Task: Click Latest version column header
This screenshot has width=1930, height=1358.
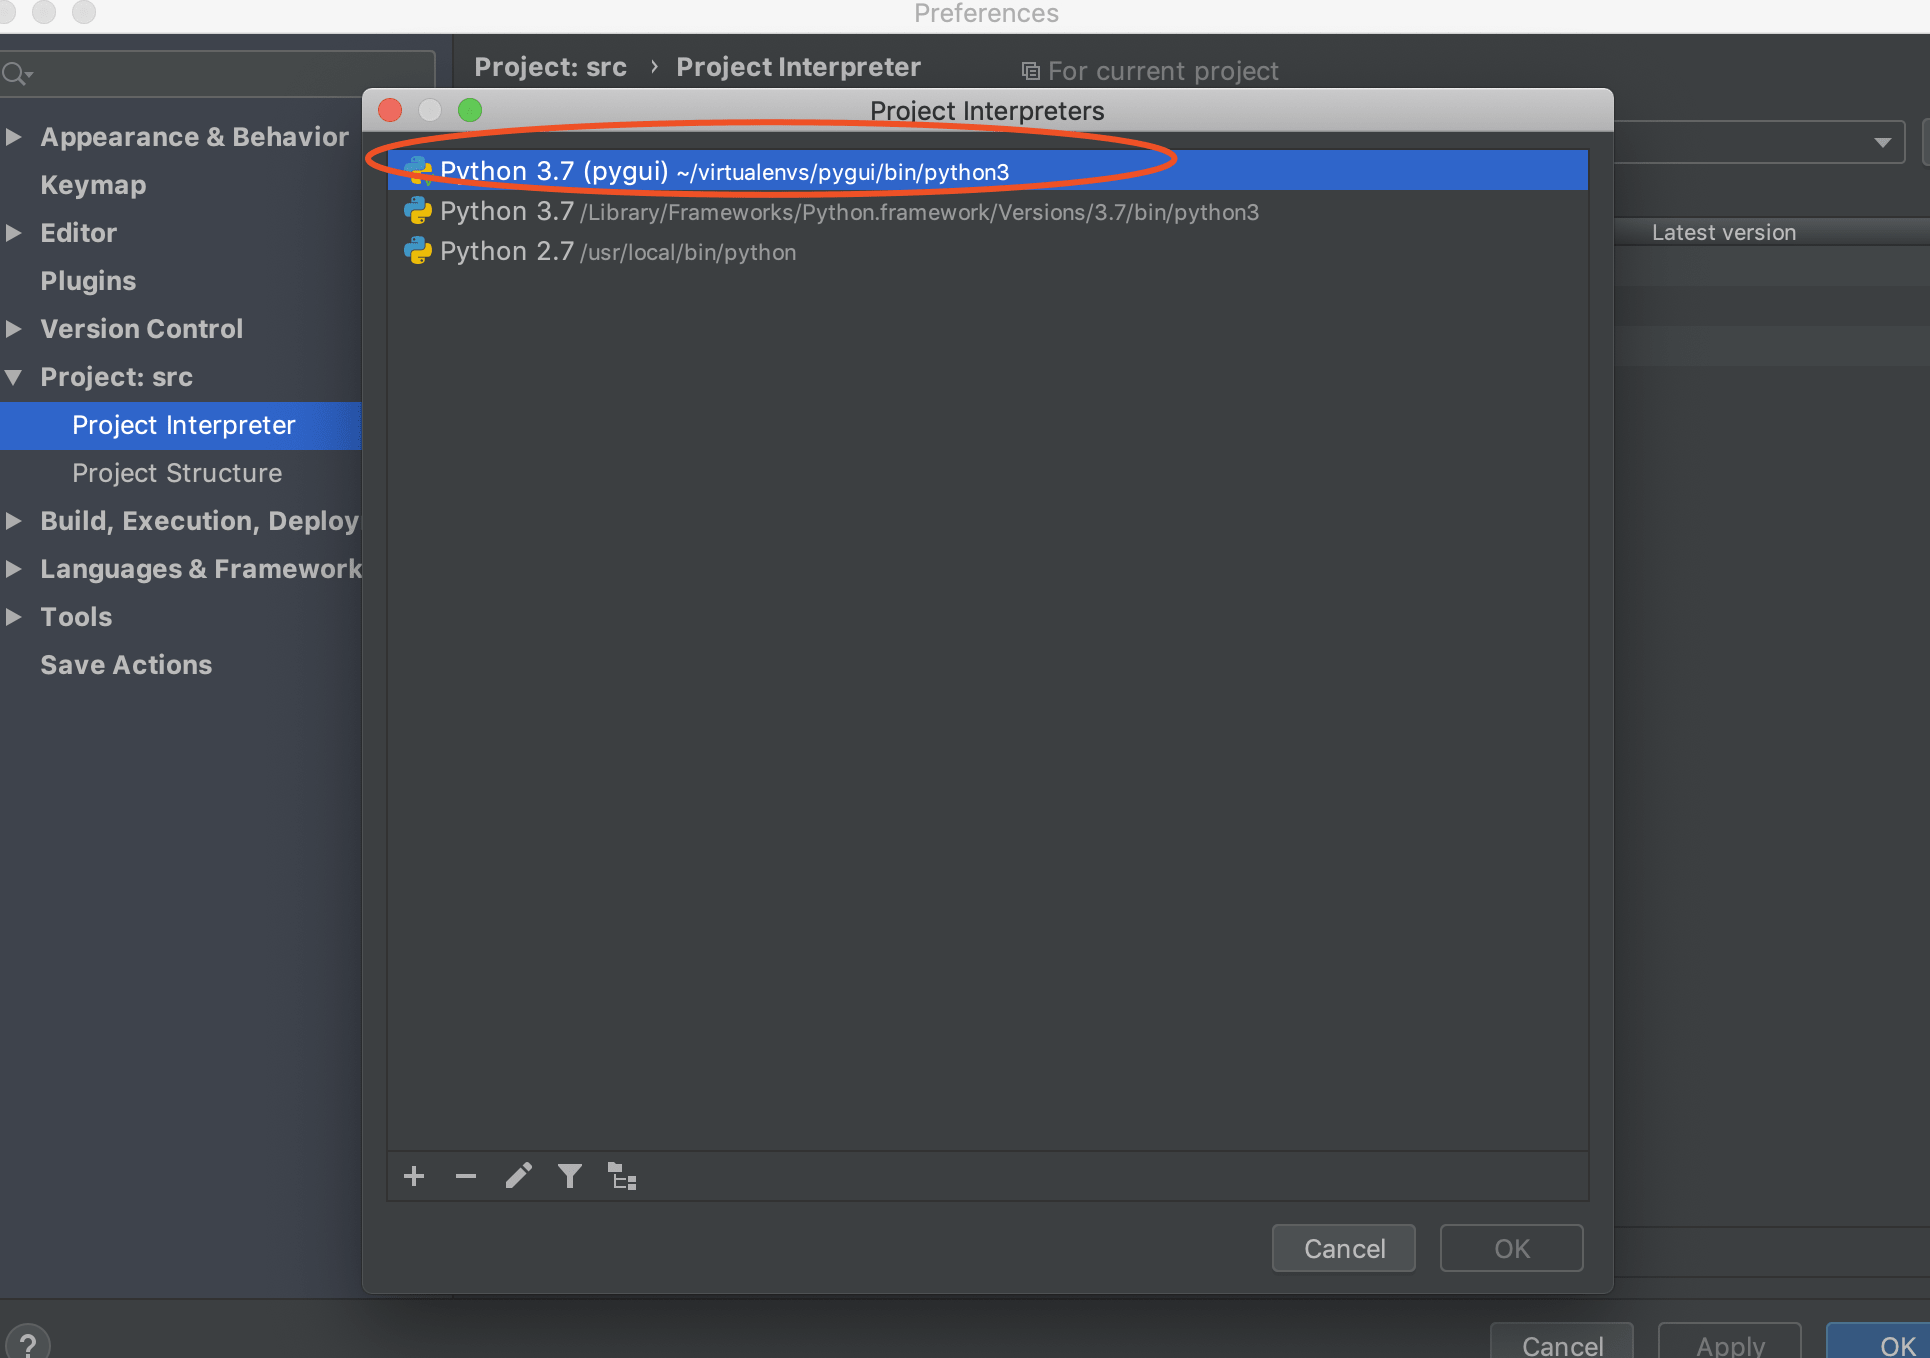Action: (1724, 232)
